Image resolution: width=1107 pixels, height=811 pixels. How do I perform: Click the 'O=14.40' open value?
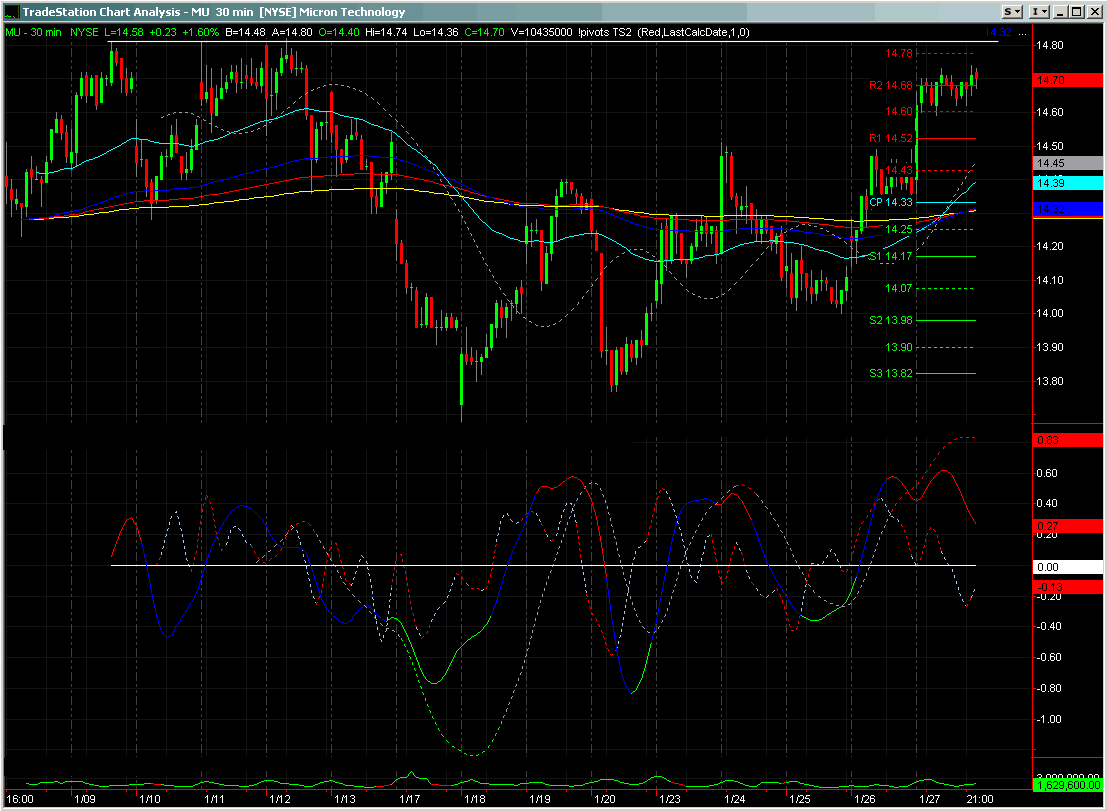338,32
